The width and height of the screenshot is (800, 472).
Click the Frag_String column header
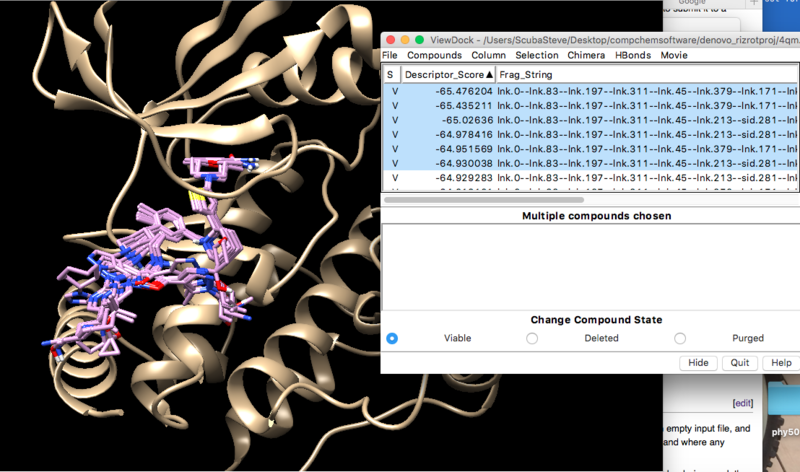[647, 74]
